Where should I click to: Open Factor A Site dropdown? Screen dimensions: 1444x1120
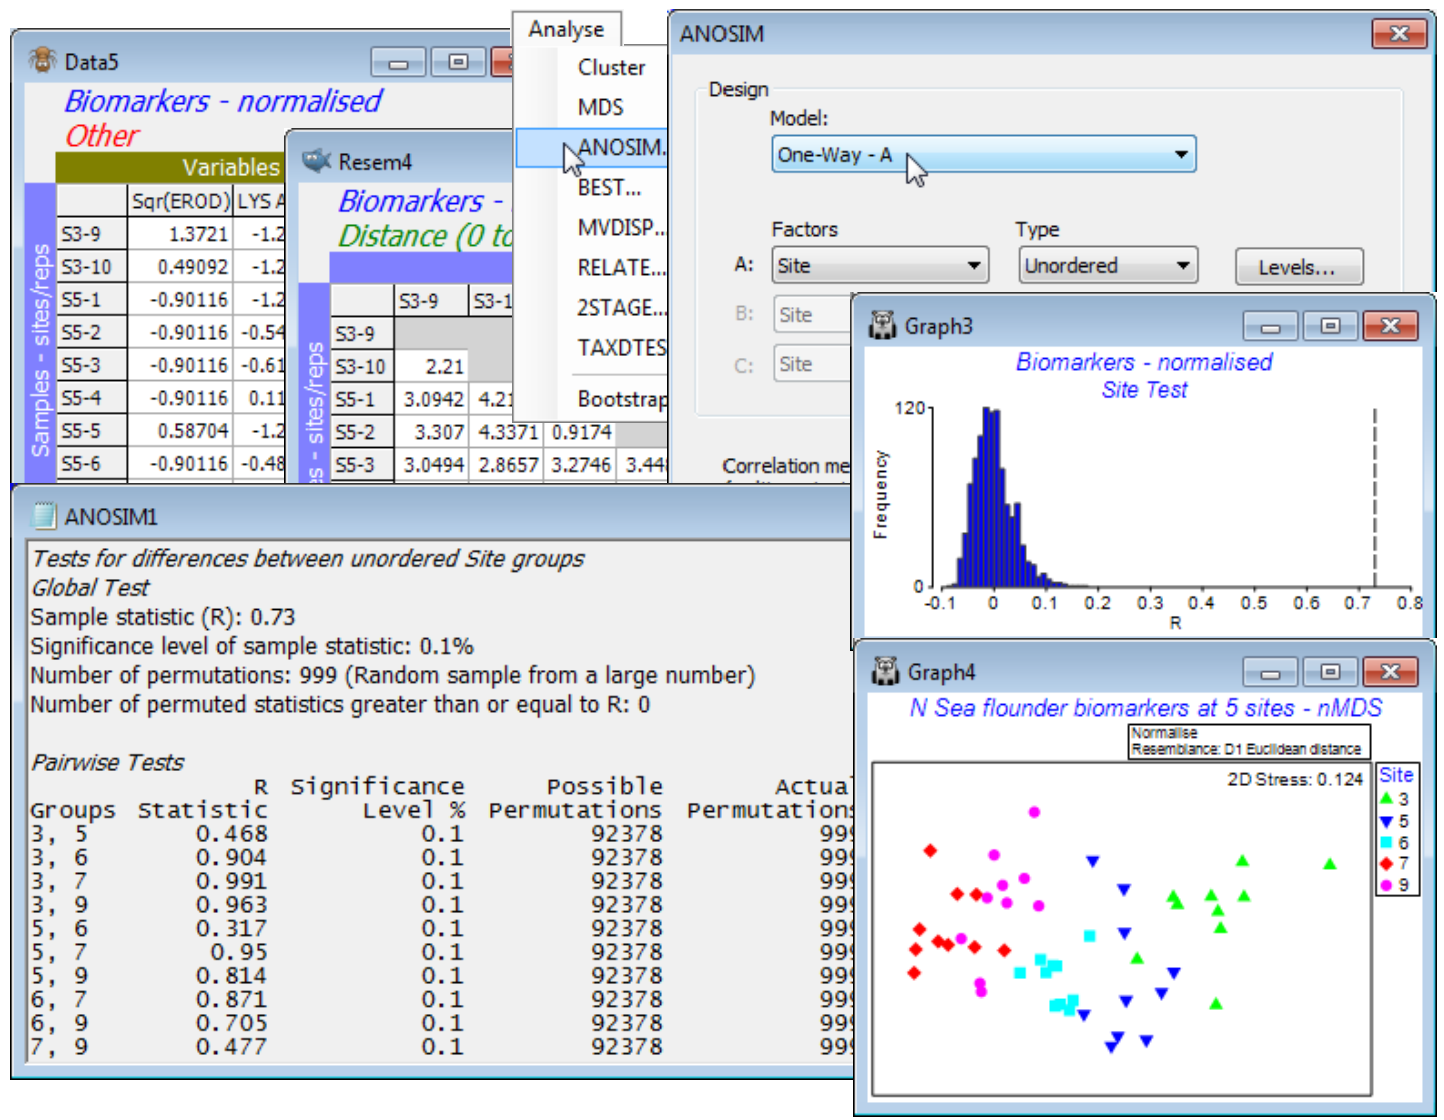coord(880,266)
